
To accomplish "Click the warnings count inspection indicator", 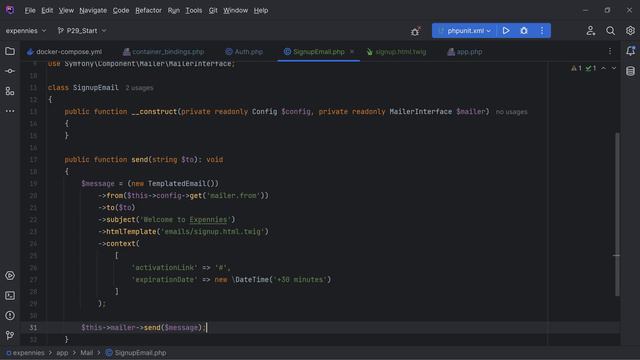I will click(x=576, y=68).
